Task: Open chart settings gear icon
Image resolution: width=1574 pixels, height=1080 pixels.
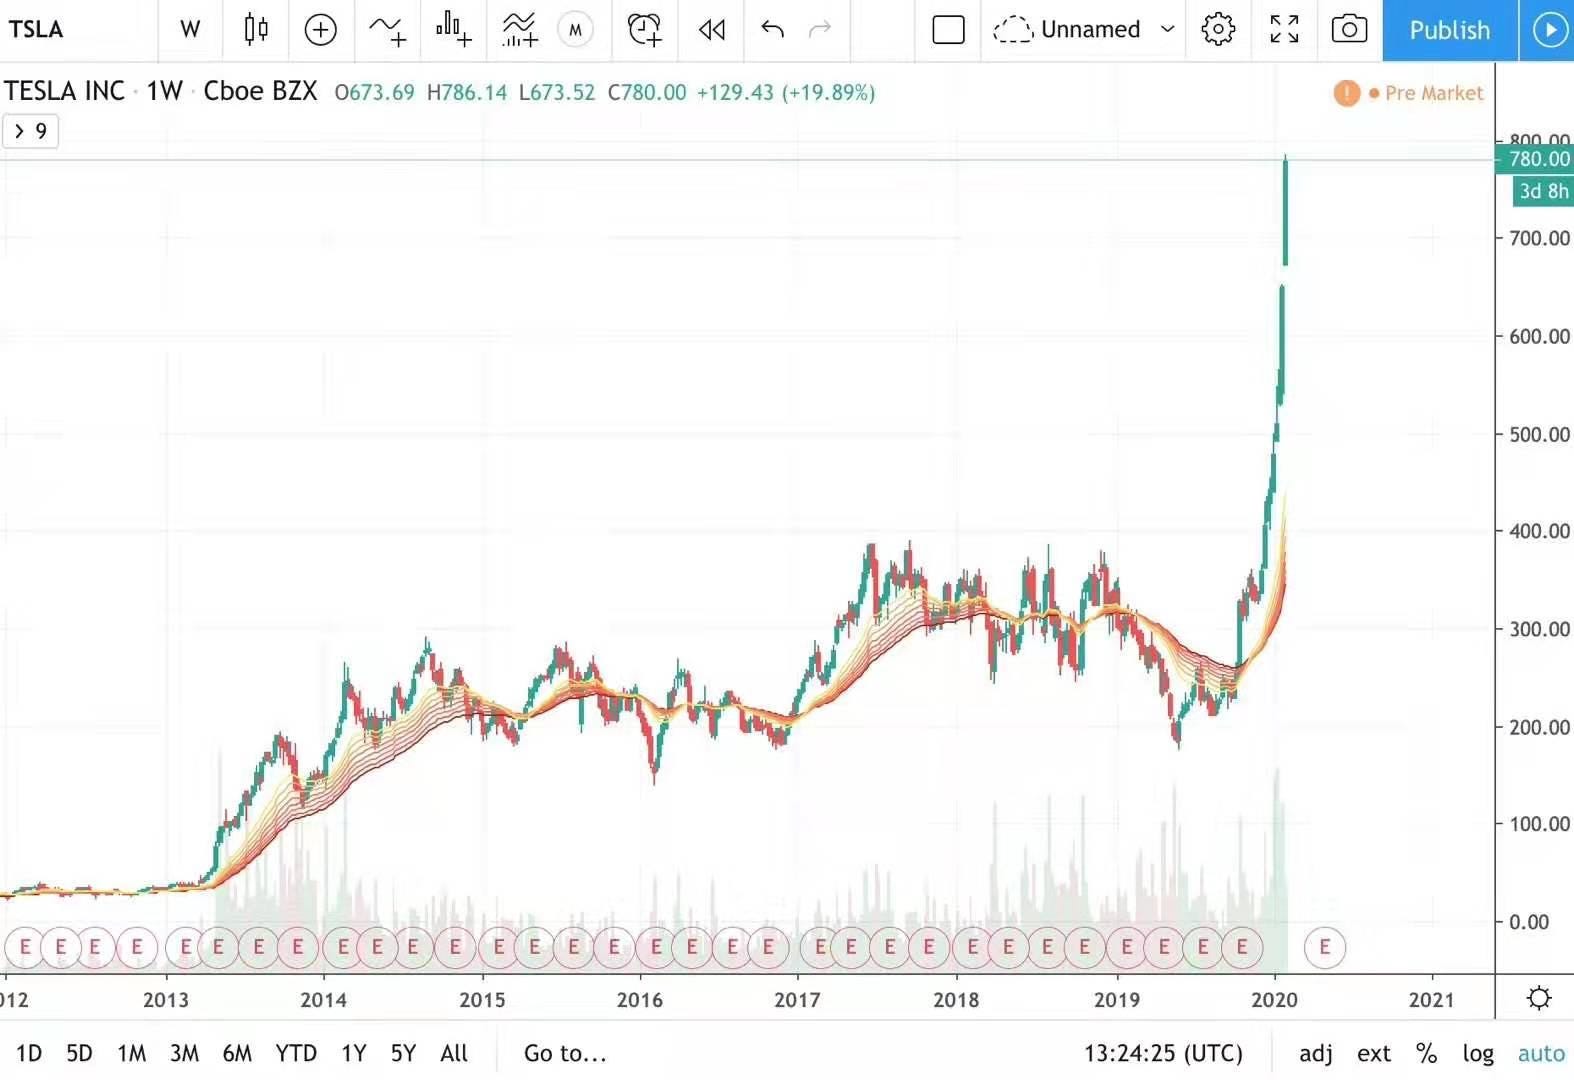Action: (x=1218, y=30)
